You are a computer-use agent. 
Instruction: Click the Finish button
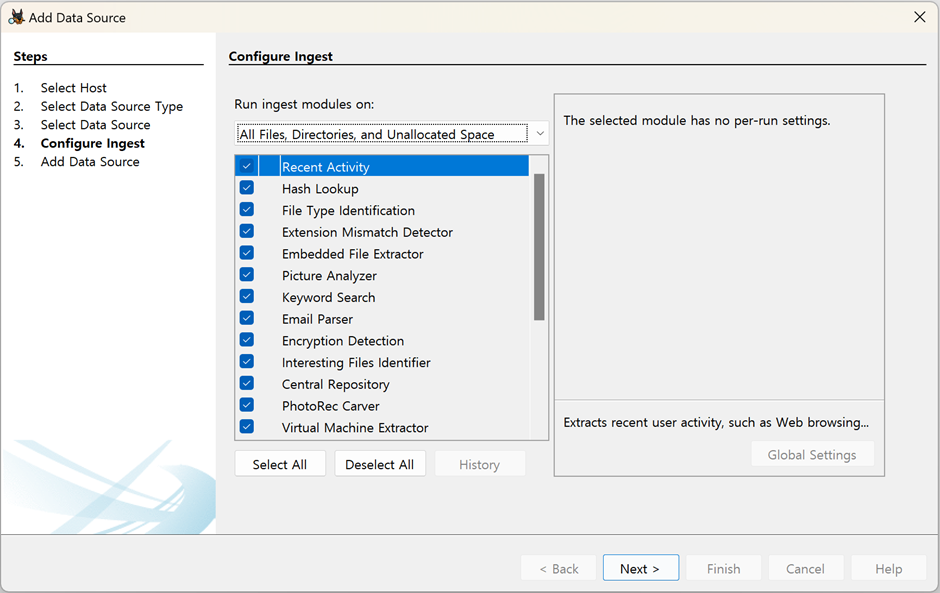(x=724, y=568)
